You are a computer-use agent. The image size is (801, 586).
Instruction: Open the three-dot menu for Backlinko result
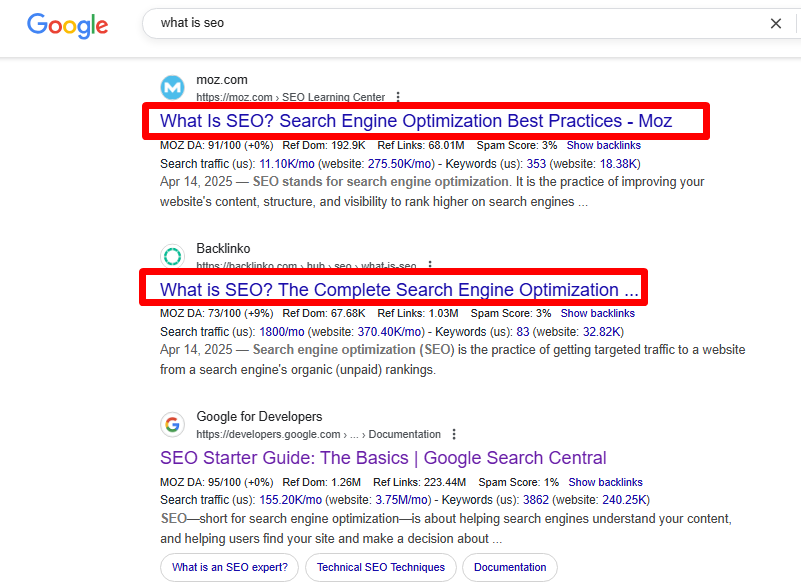(x=430, y=265)
